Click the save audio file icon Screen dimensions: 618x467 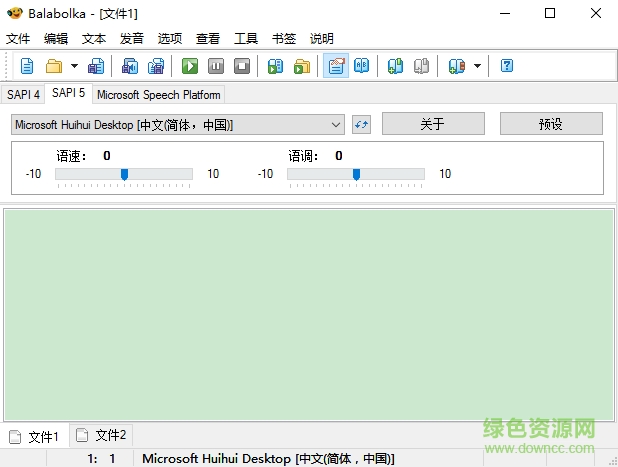[130, 66]
